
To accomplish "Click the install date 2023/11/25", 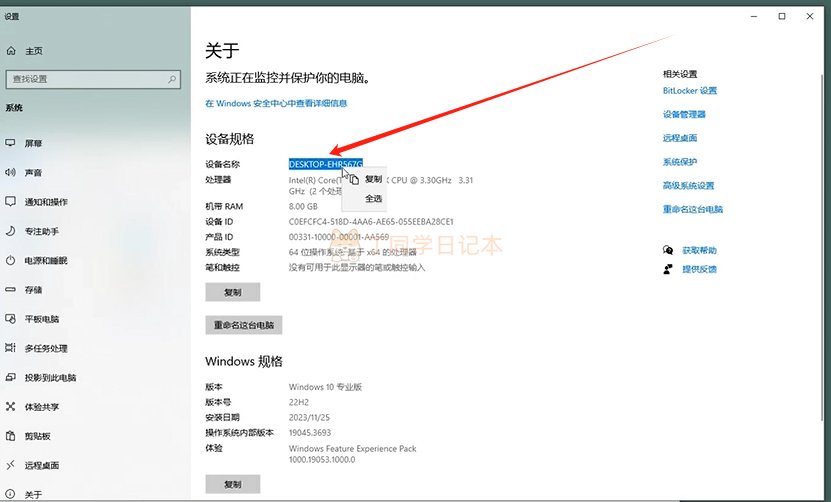I will [x=309, y=418].
